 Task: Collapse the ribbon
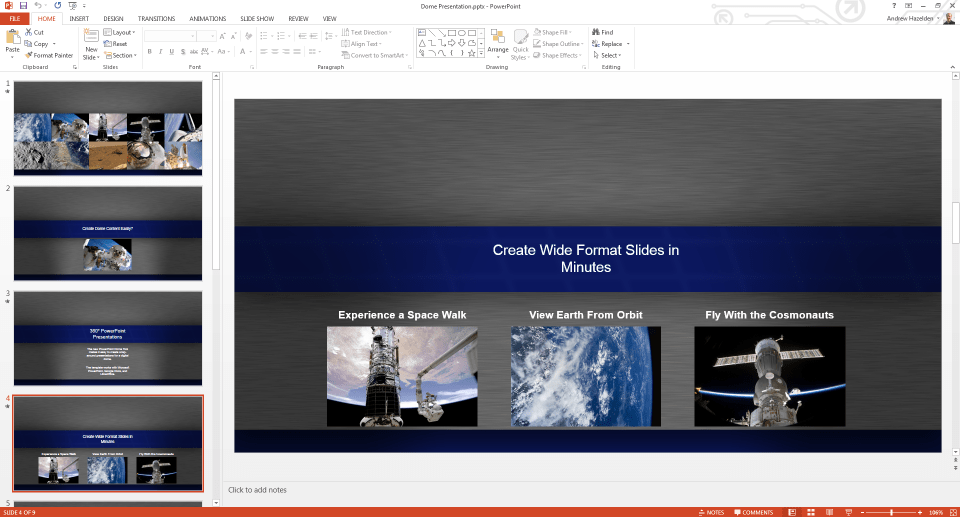click(953, 67)
